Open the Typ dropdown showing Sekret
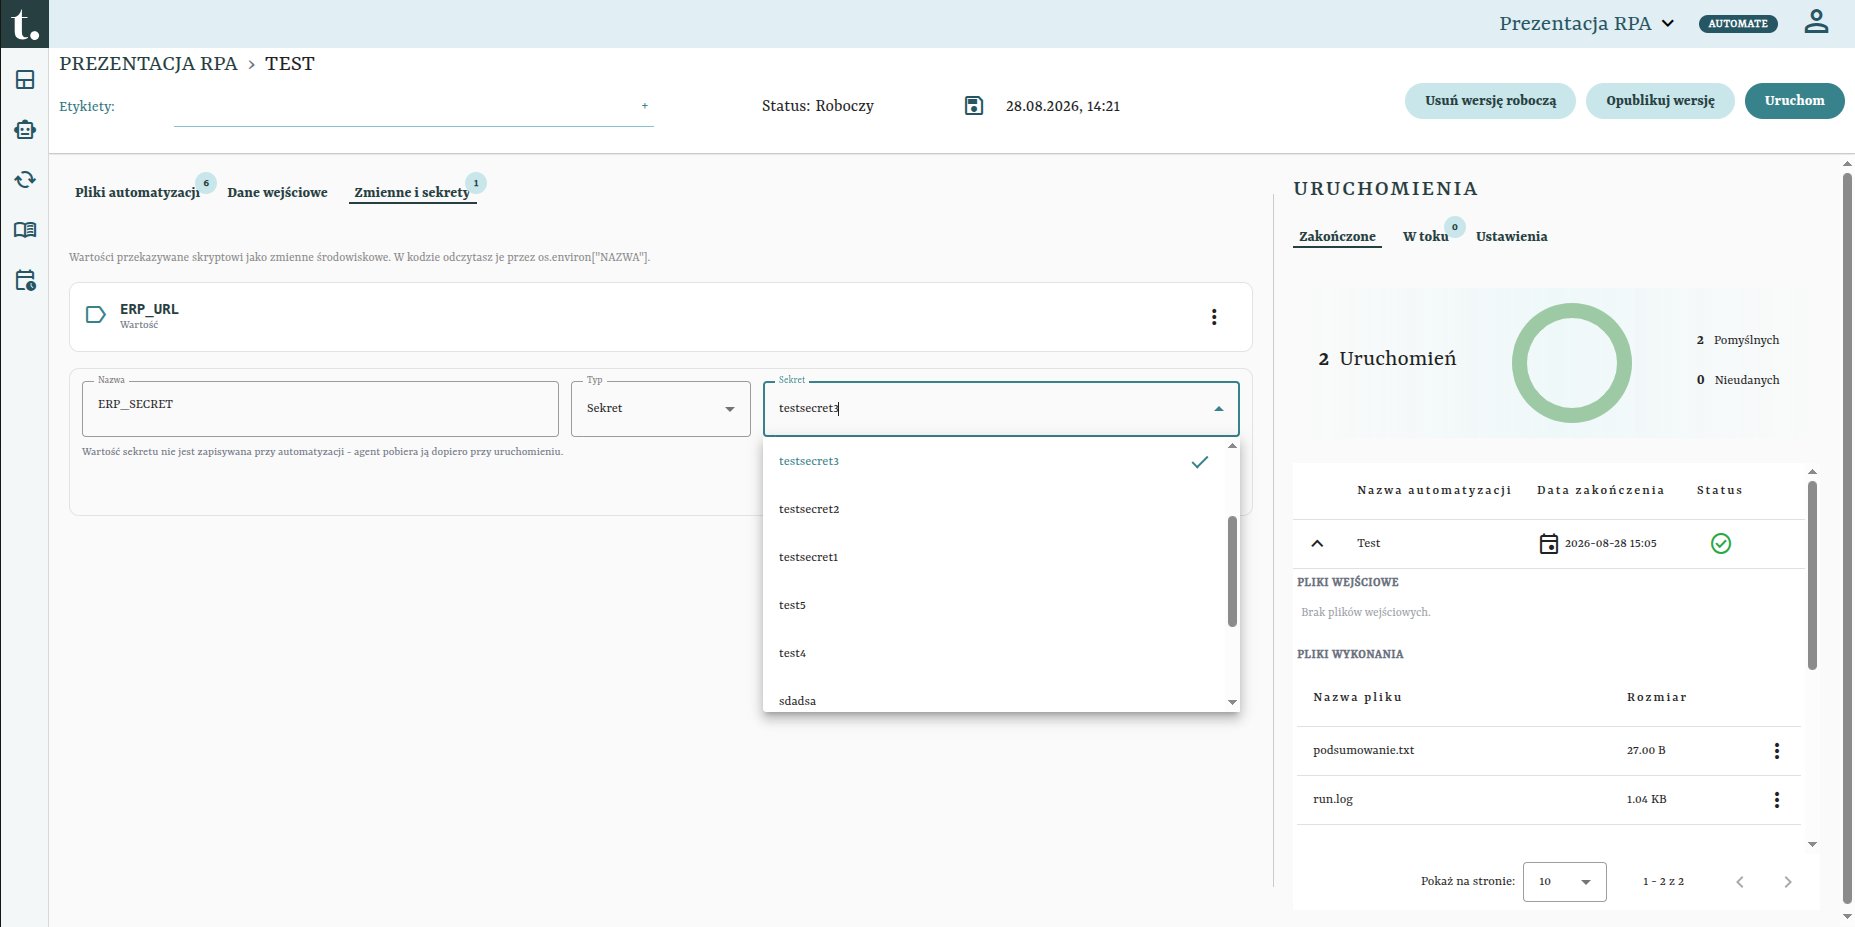Image resolution: width=1855 pixels, height=927 pixels. coord(661,409)
